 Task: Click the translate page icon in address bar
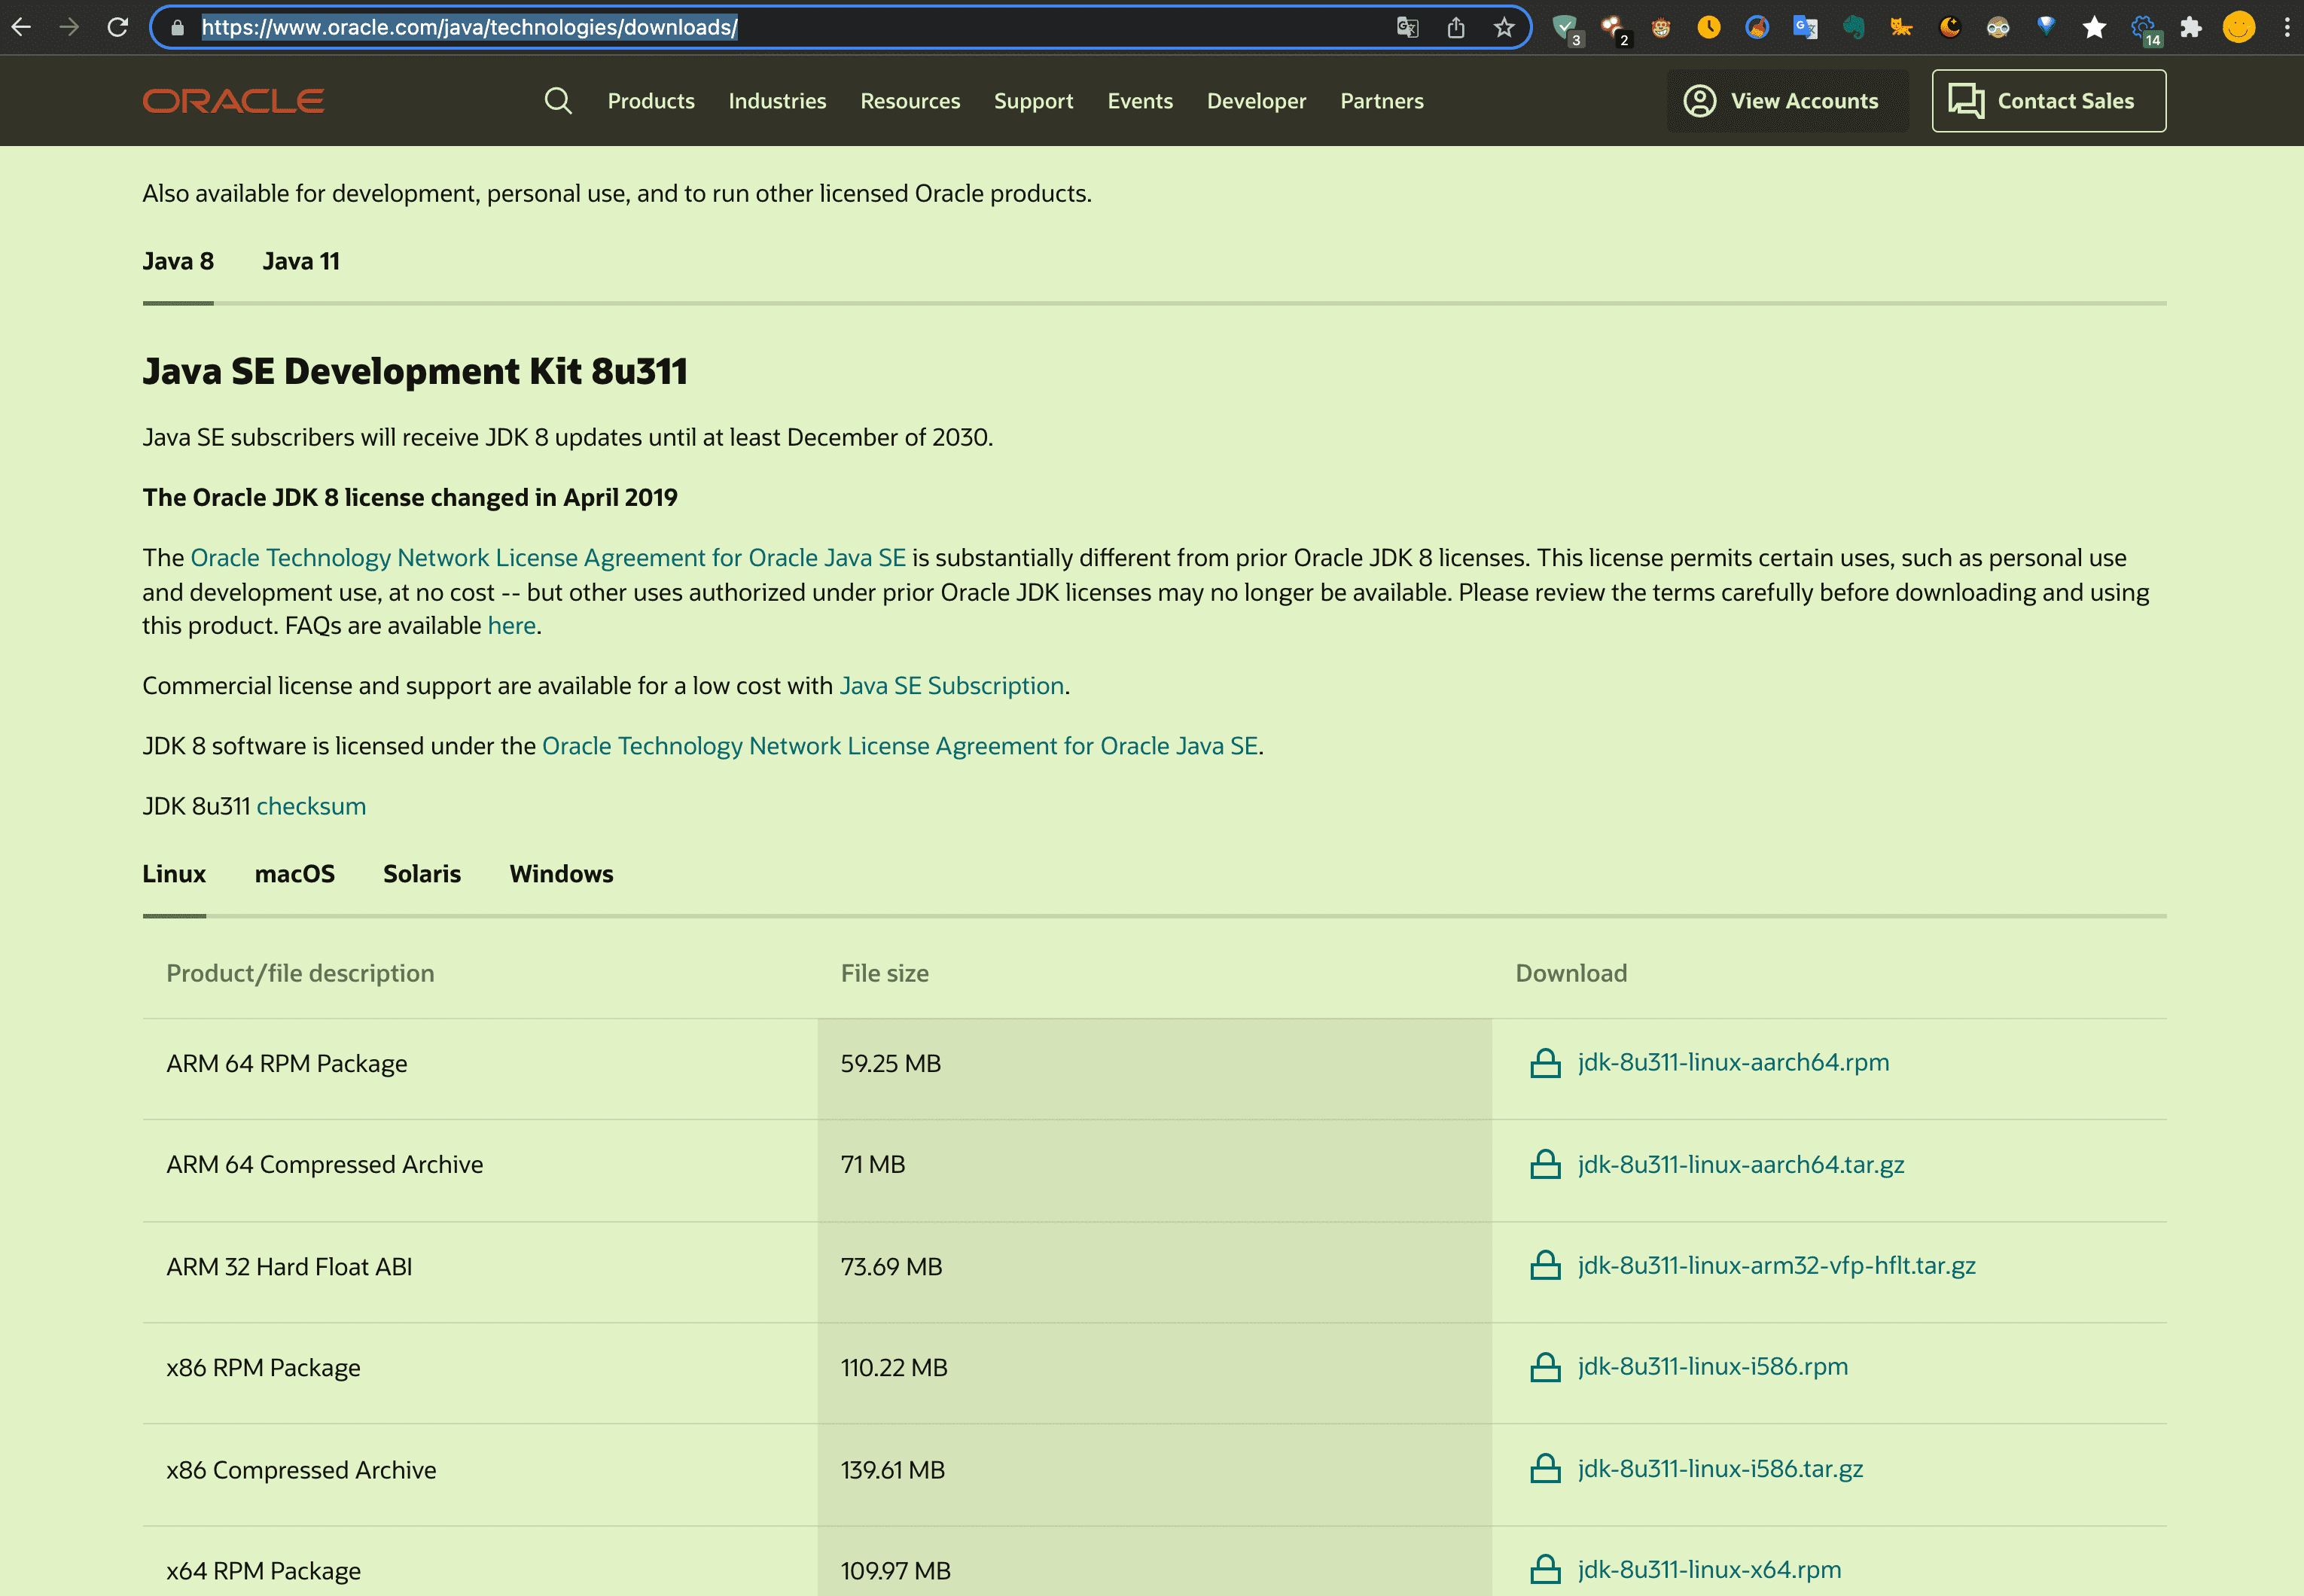(1407, 27)
